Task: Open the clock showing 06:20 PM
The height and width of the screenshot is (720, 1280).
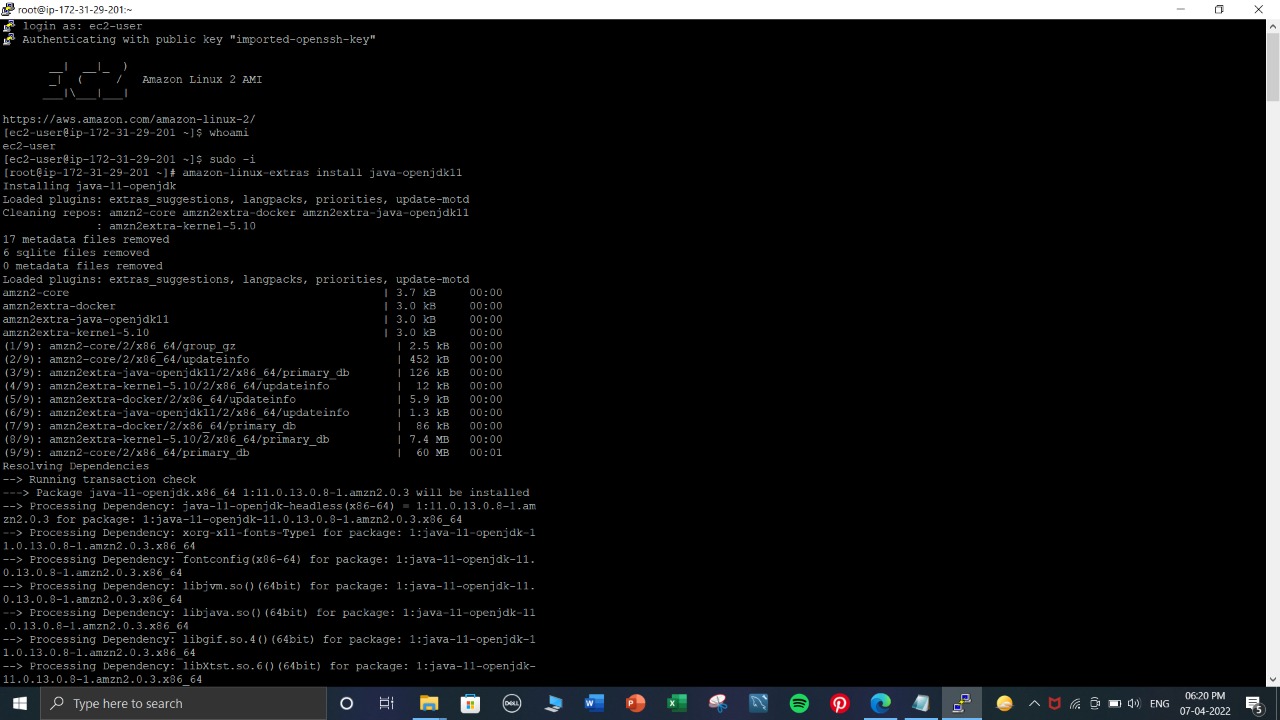Action: (1204, 703)
